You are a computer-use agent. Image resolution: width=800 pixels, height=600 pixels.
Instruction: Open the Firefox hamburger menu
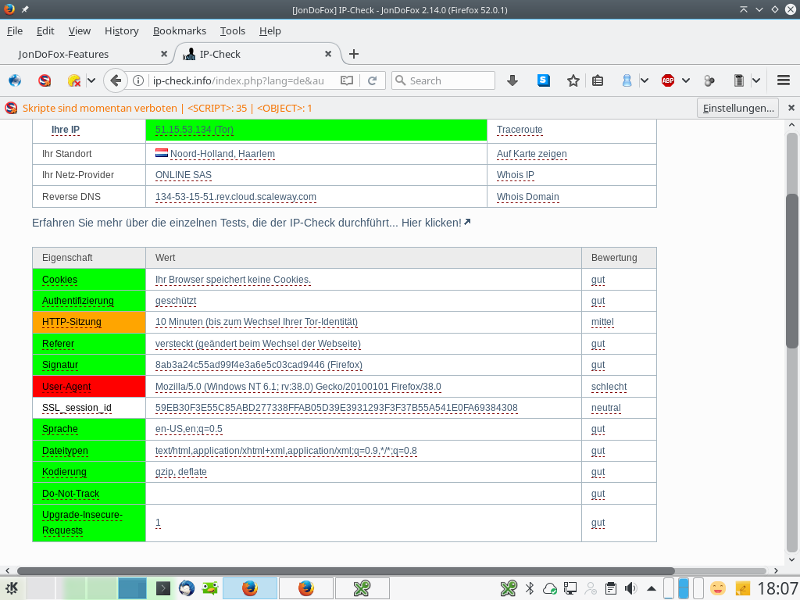pos(784,81)
